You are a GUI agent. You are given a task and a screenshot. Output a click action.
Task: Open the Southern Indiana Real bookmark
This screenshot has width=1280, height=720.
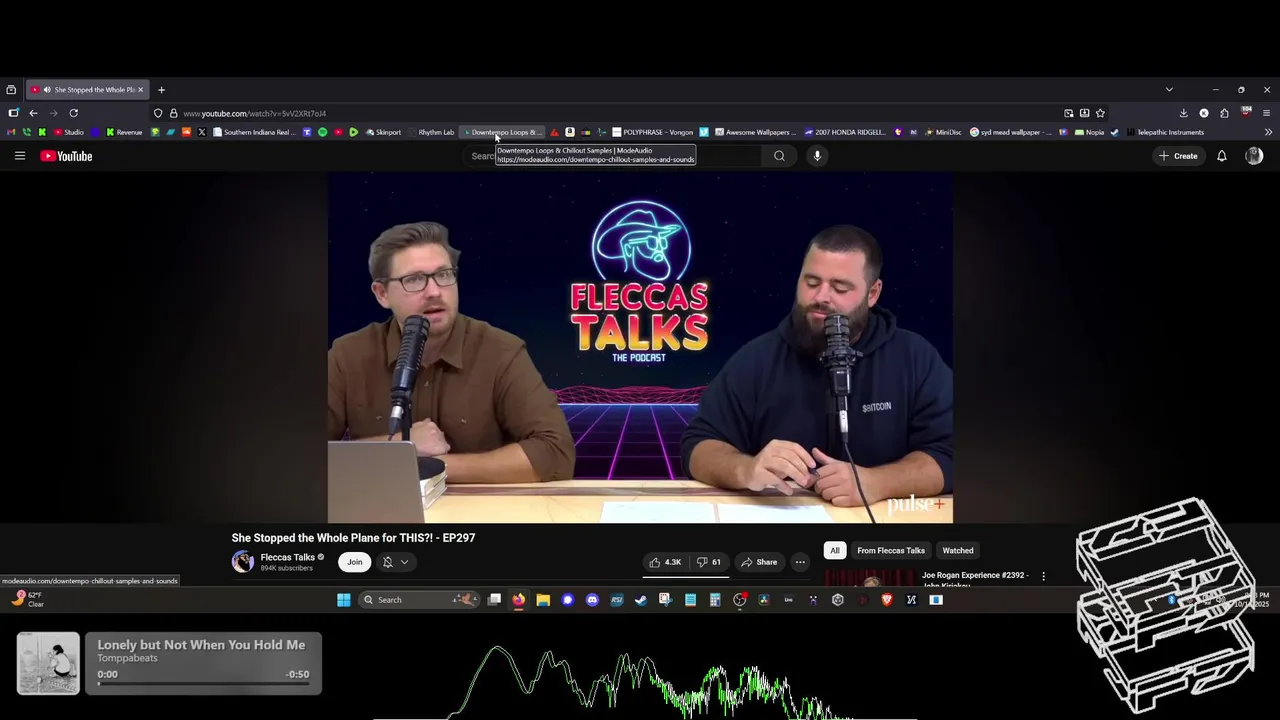point(255,132)
